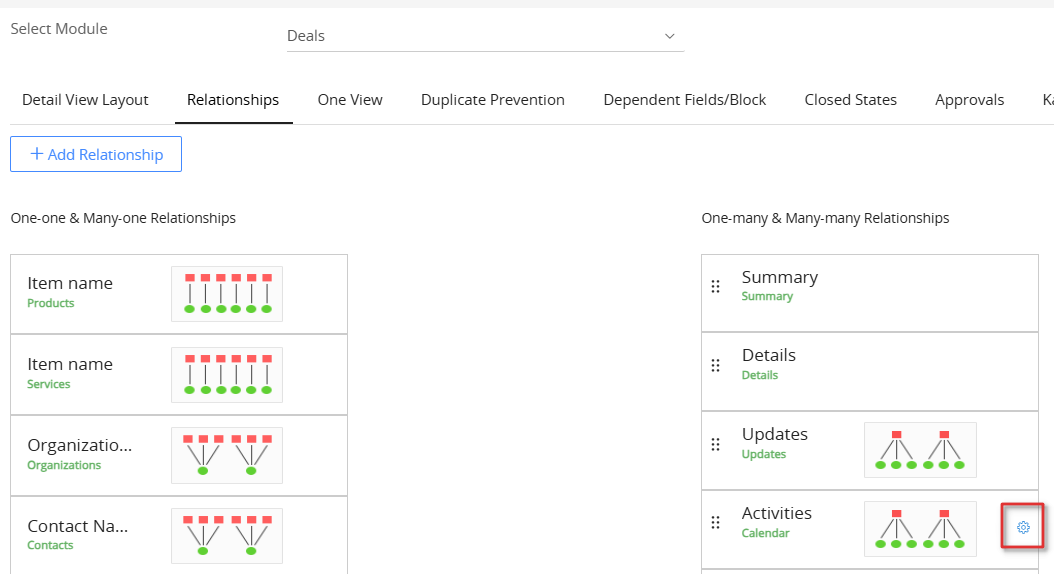This screenshot has height=574, width=1054.
Task: Click the green Calendar module link
Action: 765,534
